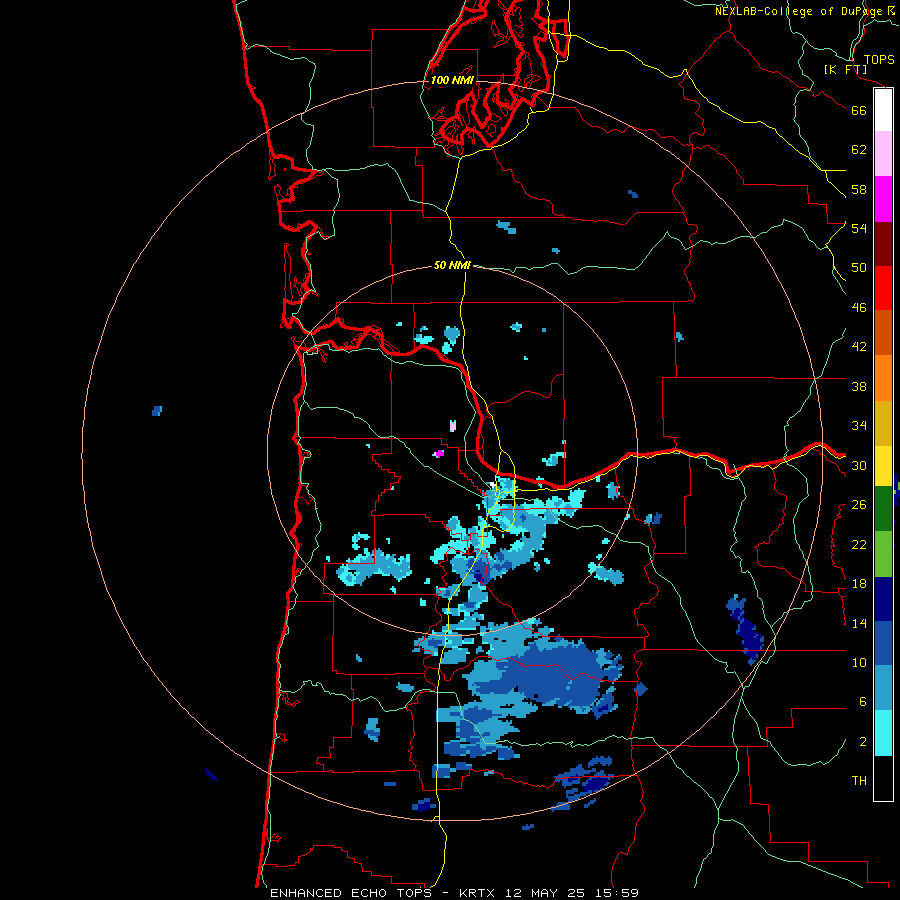Click the legend value 66
Image resolution: width=900 pixels, height=900 pixels.
859,110
